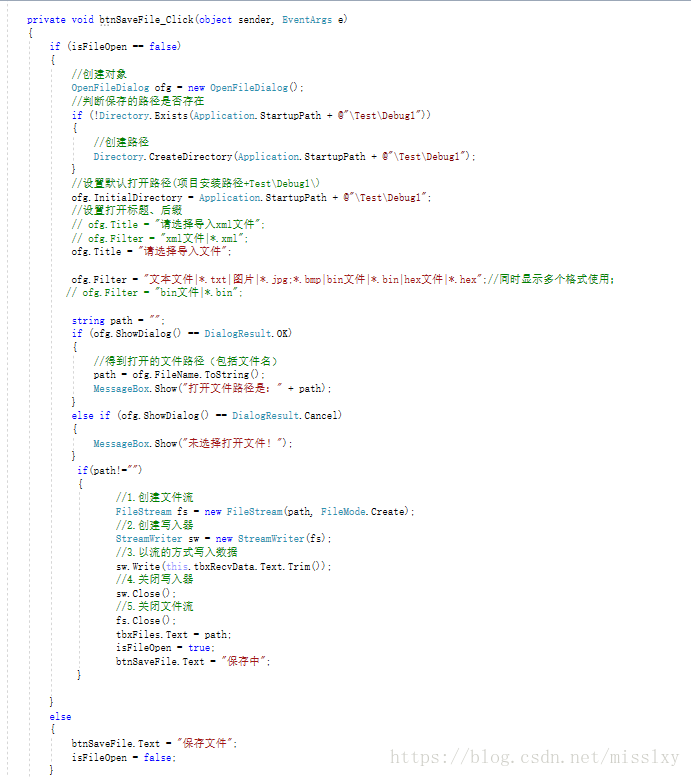
Task: Click the 'else if' DialogResult.Cancel line
Action: tap(207, 415)
